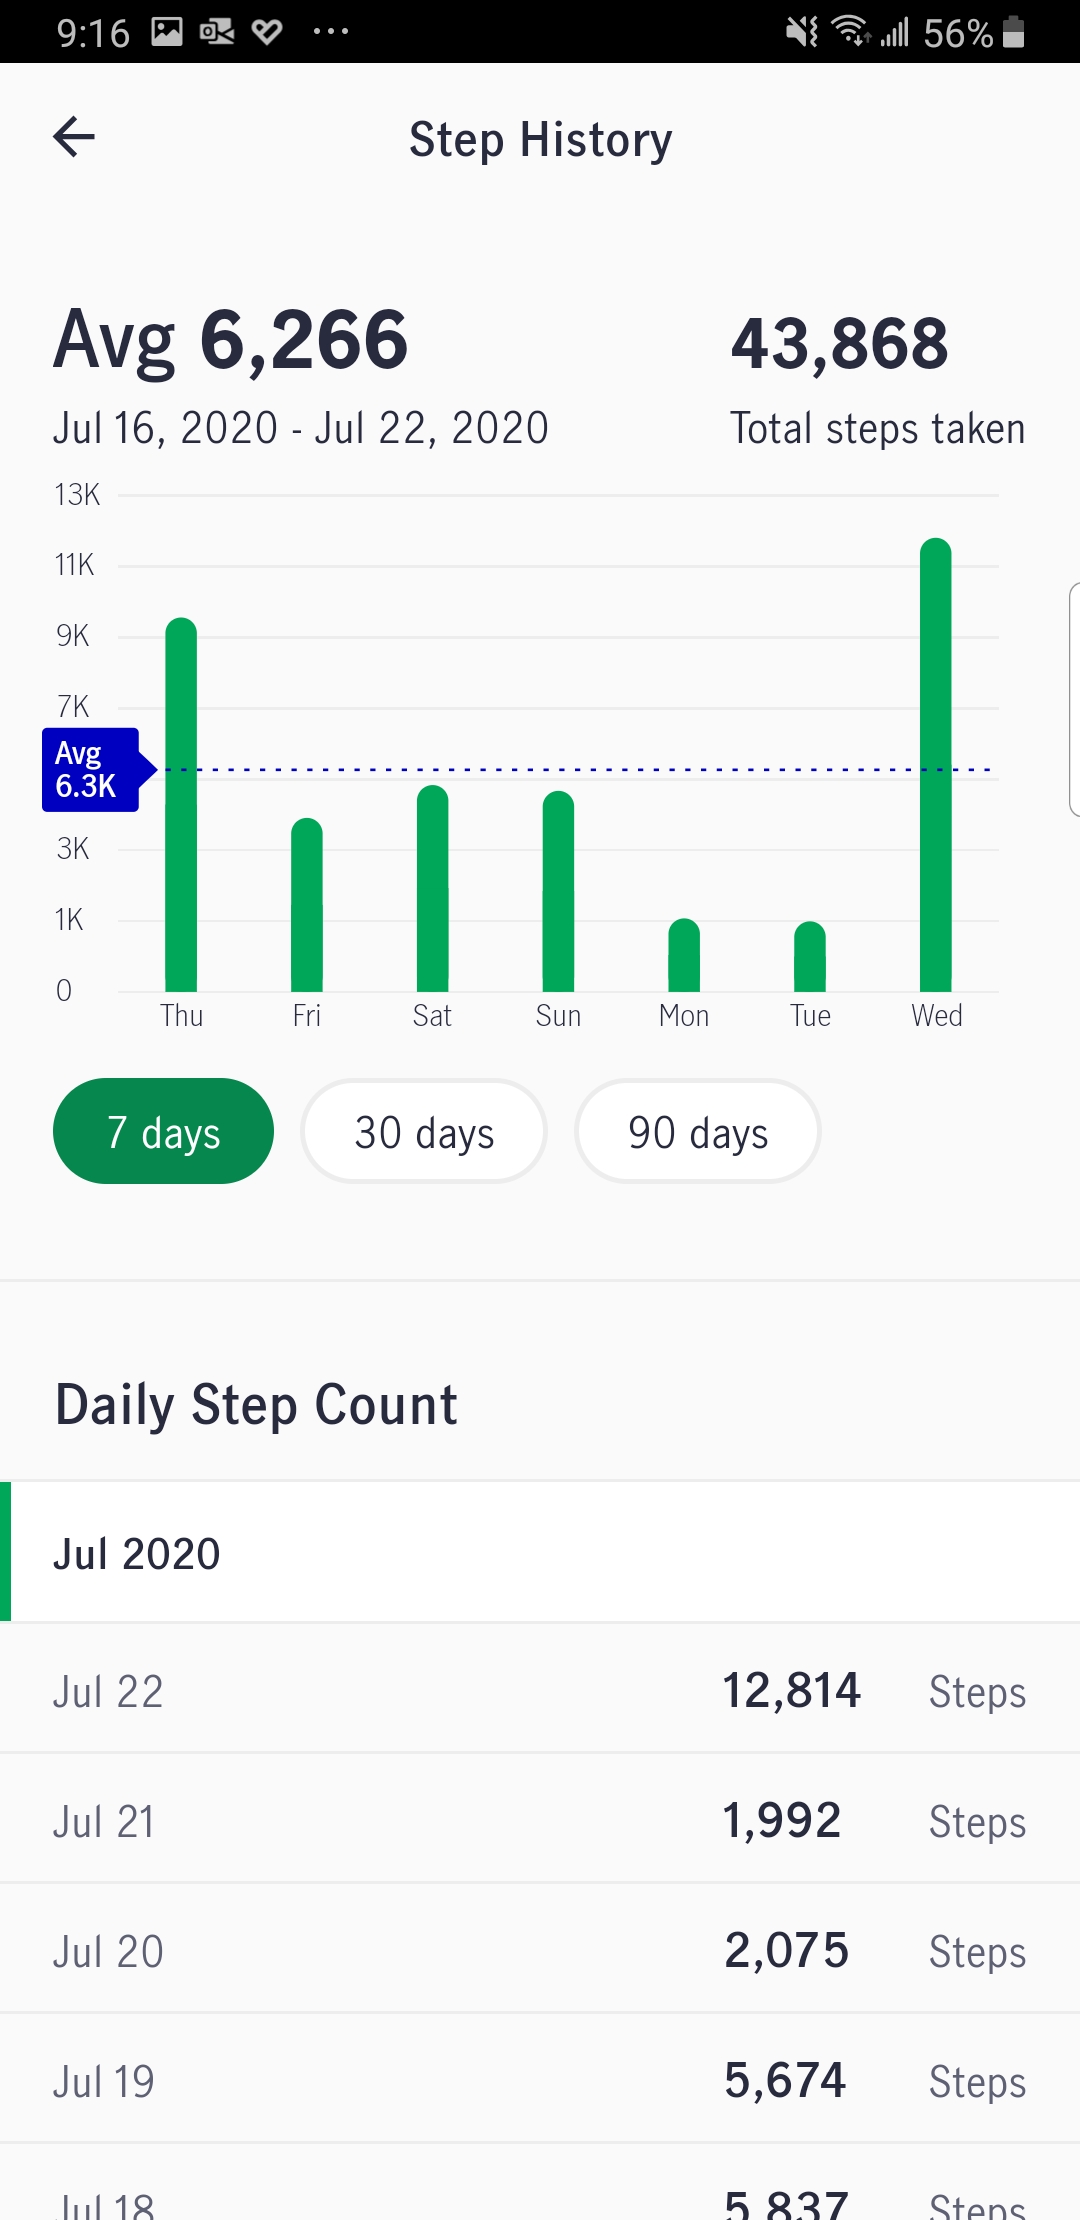Tap the Wi-Fi signal status icon

pos(851,32)
